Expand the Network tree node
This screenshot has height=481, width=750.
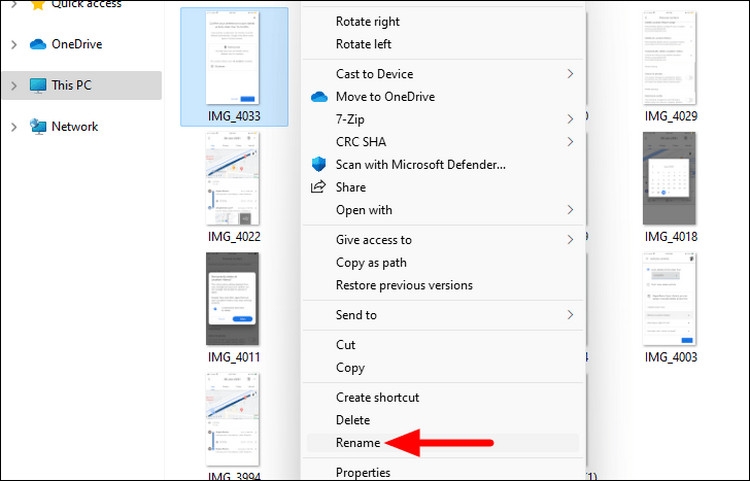14,127
